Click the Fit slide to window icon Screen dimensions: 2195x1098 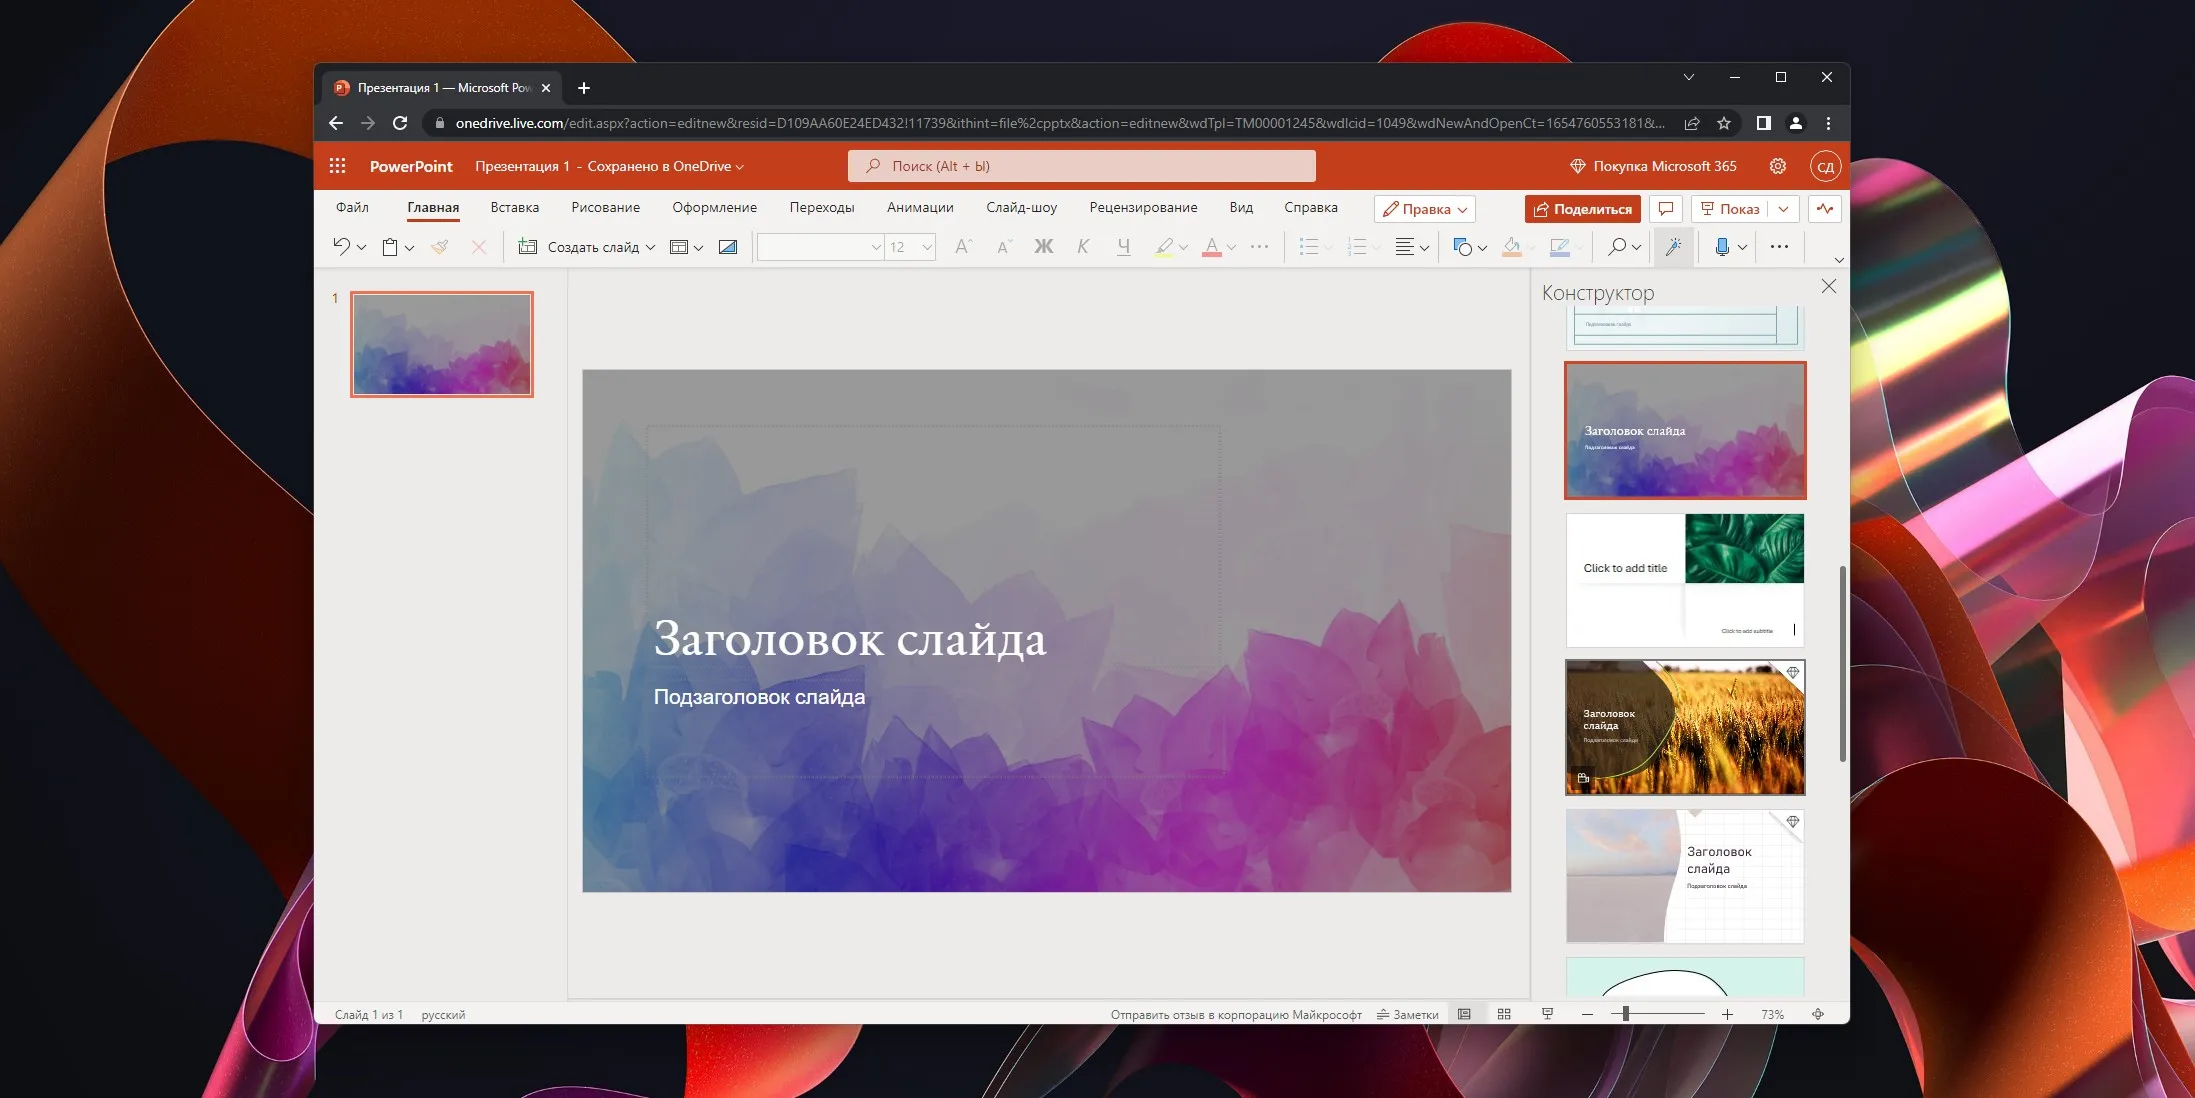point(1818,1014)
